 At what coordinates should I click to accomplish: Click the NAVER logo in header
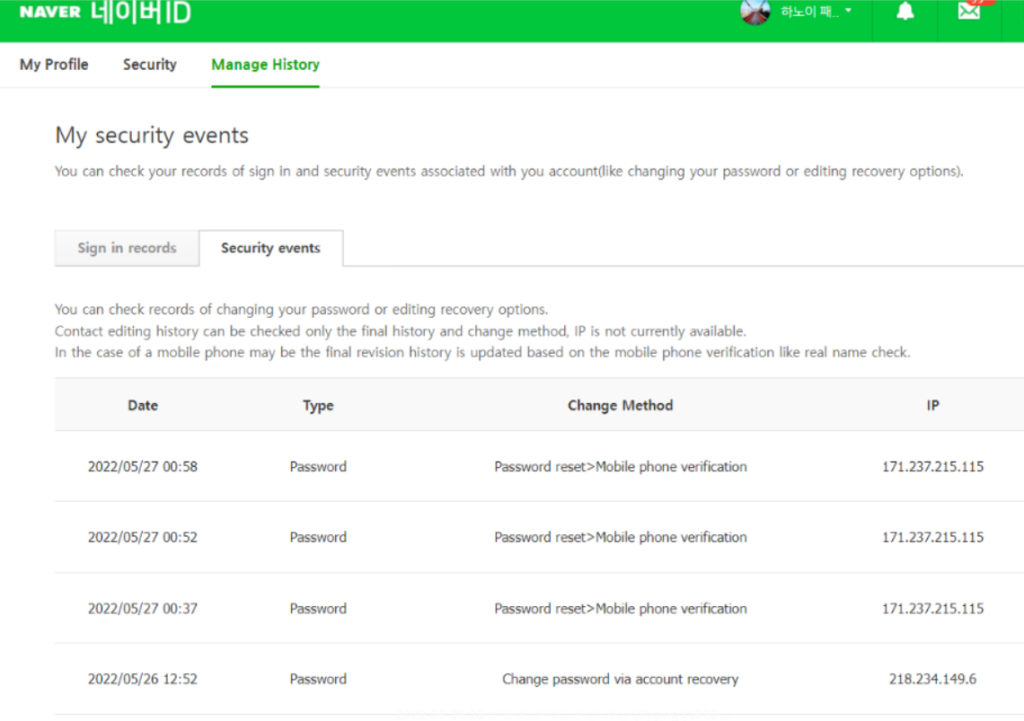[x=50, y=12]
